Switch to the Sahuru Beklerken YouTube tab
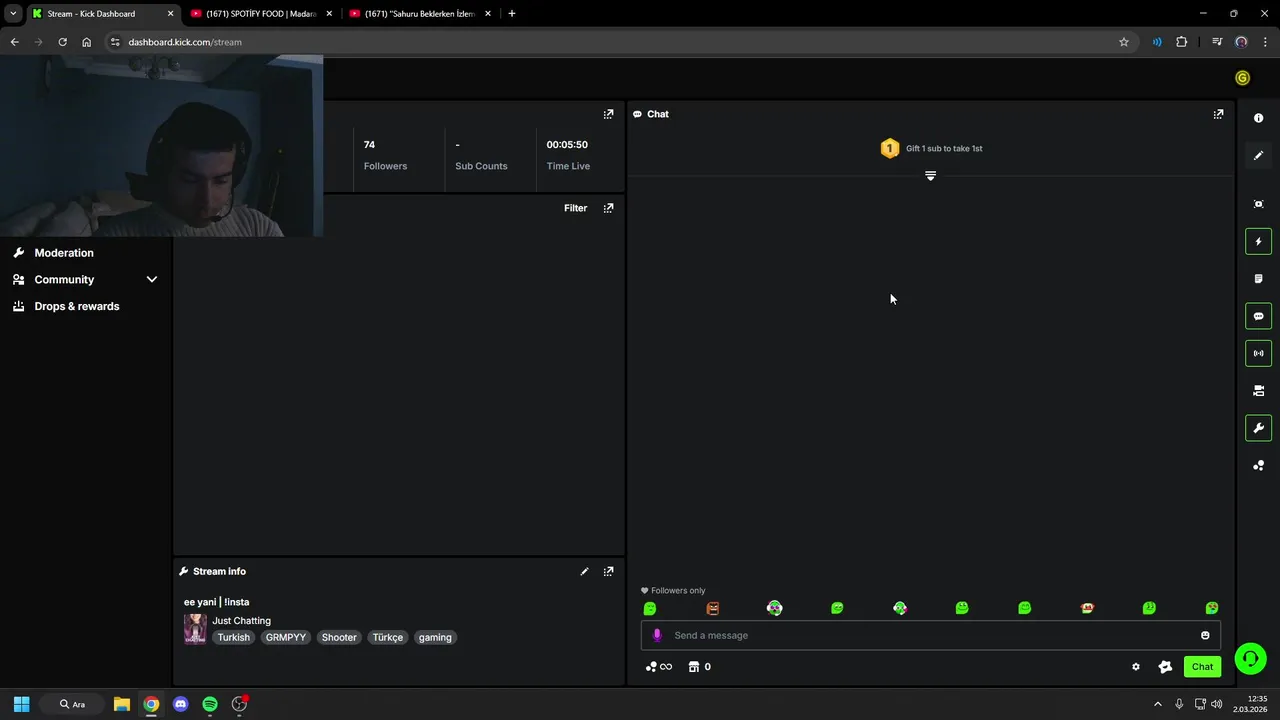Image resolution: width=1280 pixels, height=720 pixels. (x=420, y=14)
